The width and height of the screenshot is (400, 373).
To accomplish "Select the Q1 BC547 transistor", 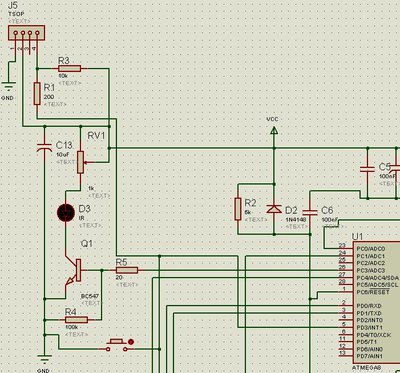I will tap(74, 272).
